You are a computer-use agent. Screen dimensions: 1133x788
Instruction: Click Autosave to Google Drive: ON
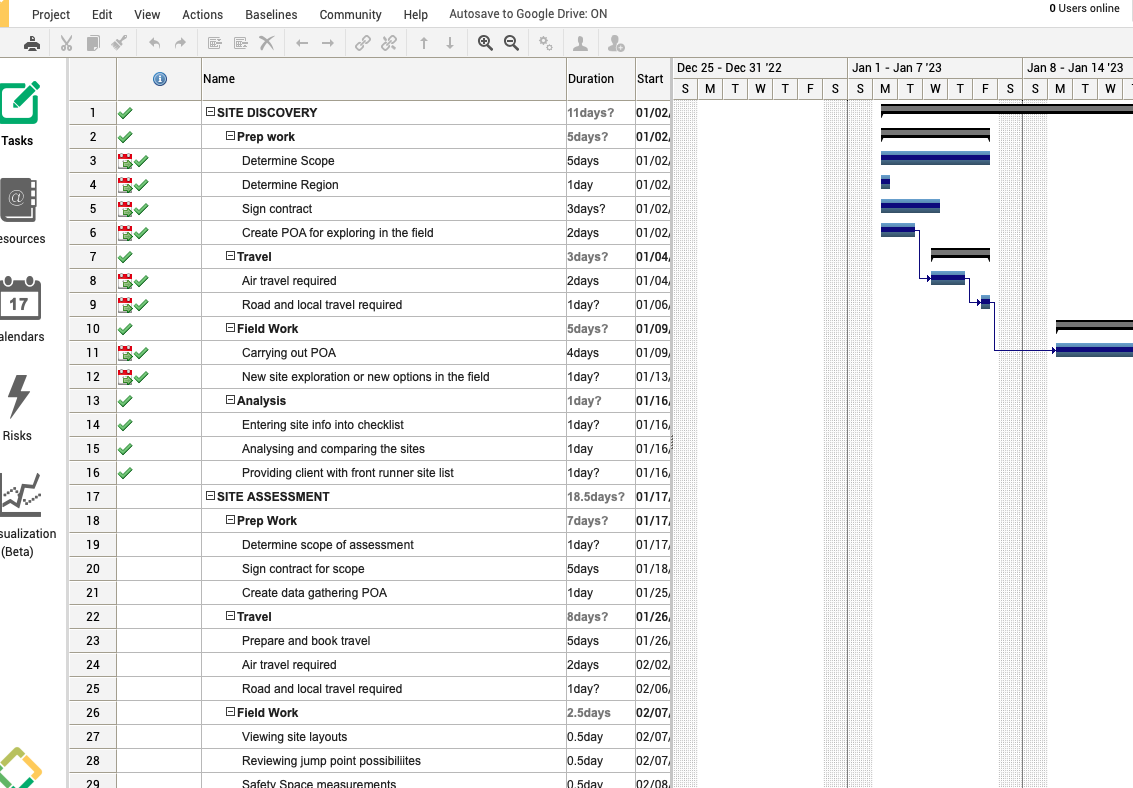528,14
